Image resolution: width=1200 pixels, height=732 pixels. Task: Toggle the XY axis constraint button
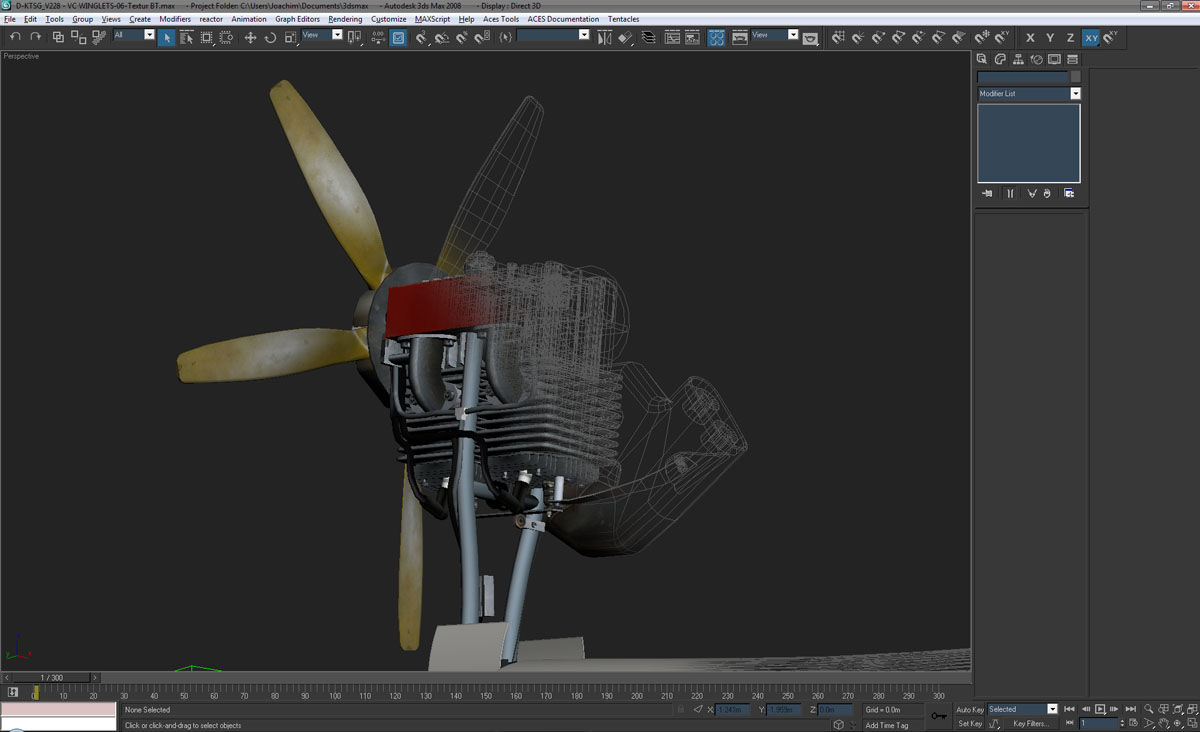tap(1091, 37)
